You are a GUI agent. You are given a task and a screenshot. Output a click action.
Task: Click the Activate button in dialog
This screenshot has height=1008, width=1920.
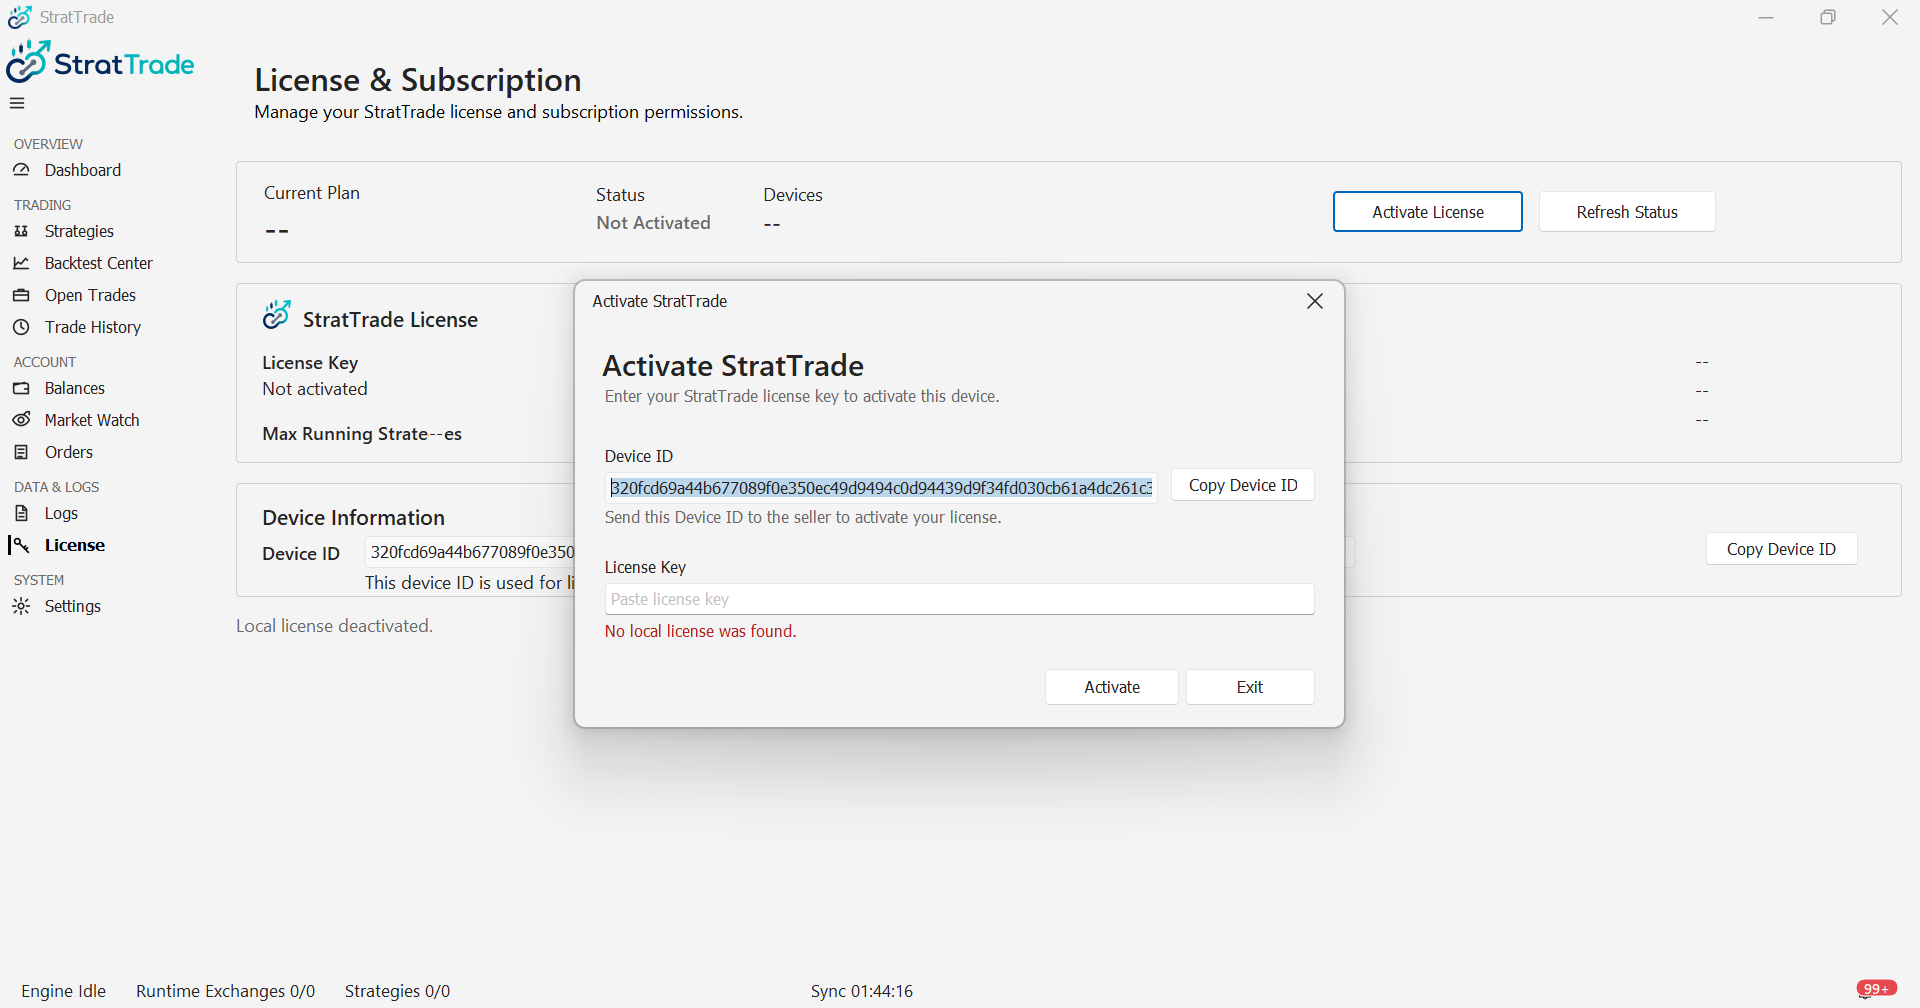[x=1112, y=687]
